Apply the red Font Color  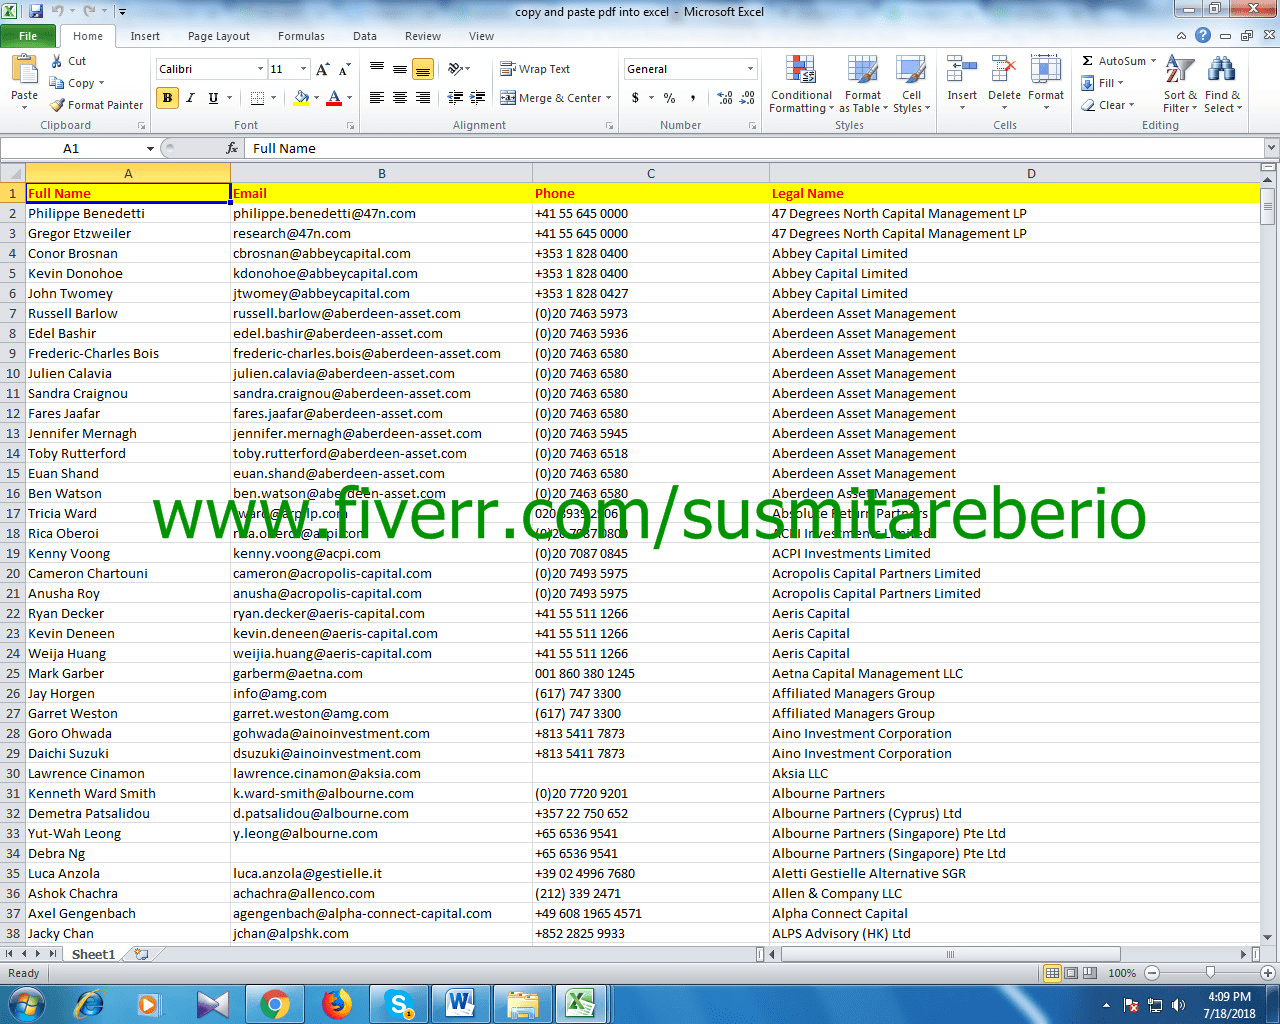[334, 98]
